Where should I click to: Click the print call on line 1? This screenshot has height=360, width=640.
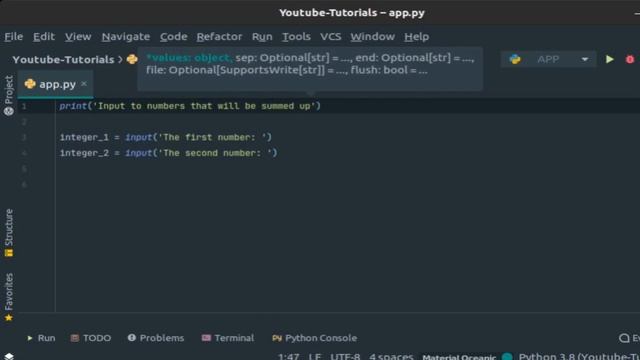point(73,106)
